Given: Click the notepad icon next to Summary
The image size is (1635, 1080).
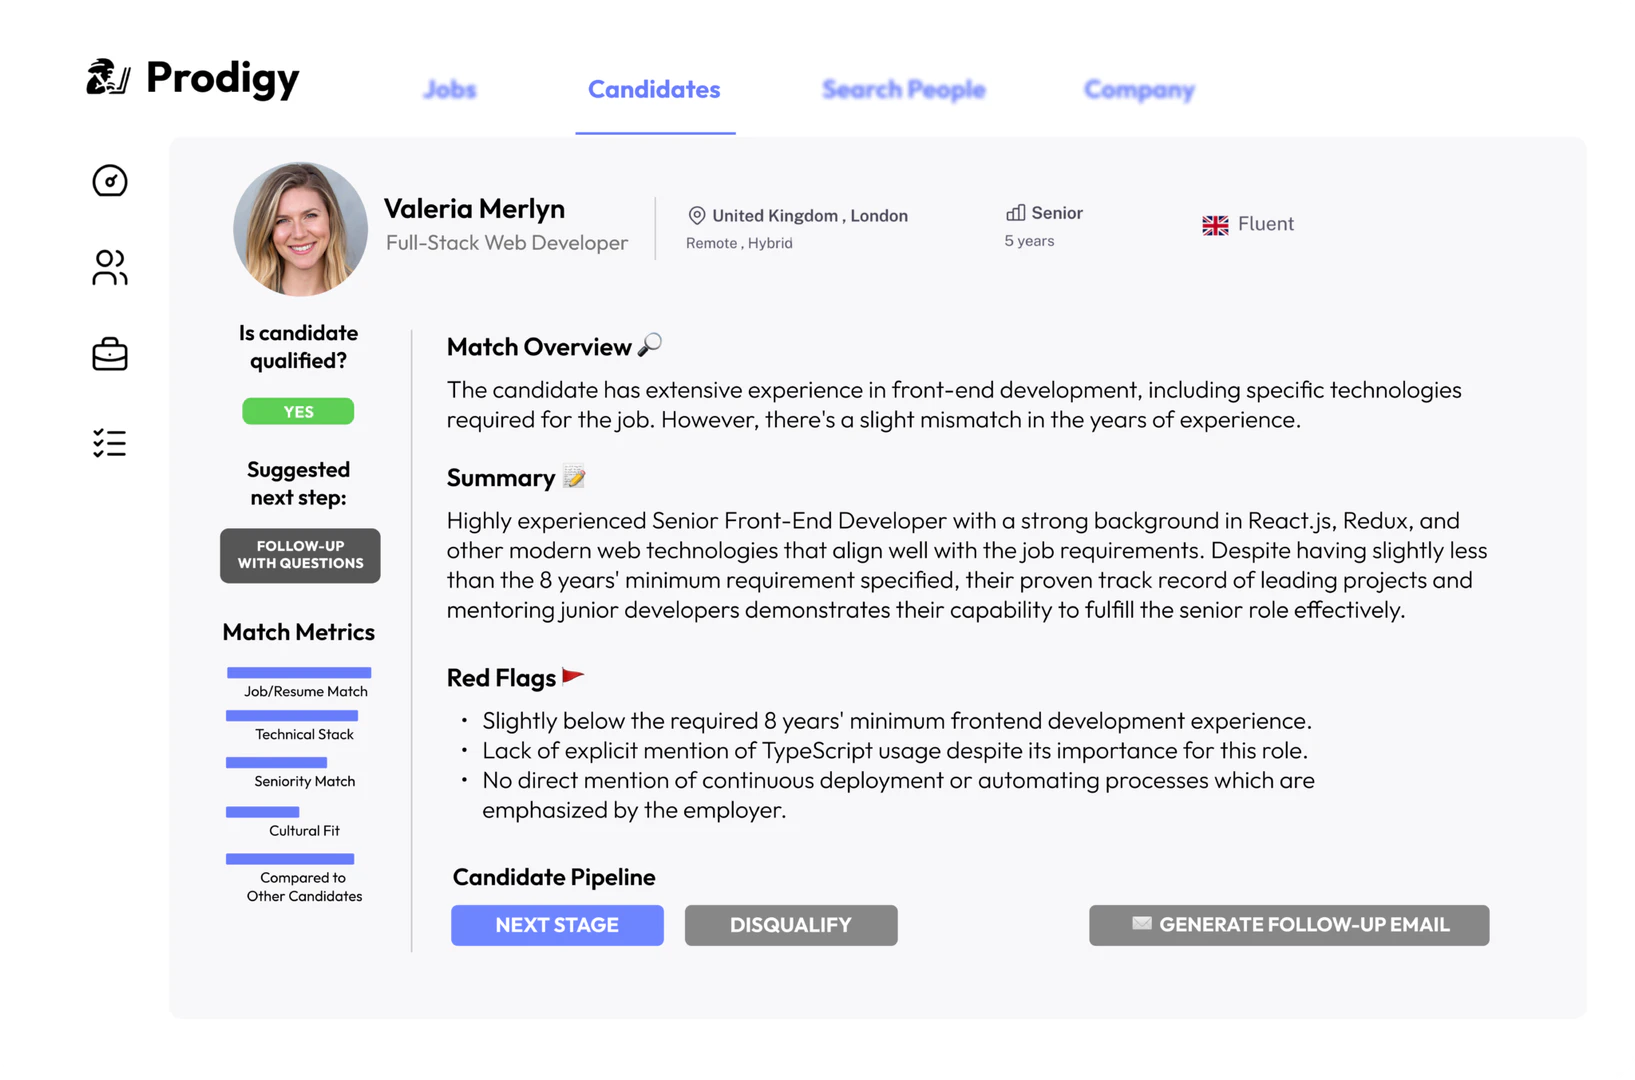Looking at the screenshot, I should [574, 477].
